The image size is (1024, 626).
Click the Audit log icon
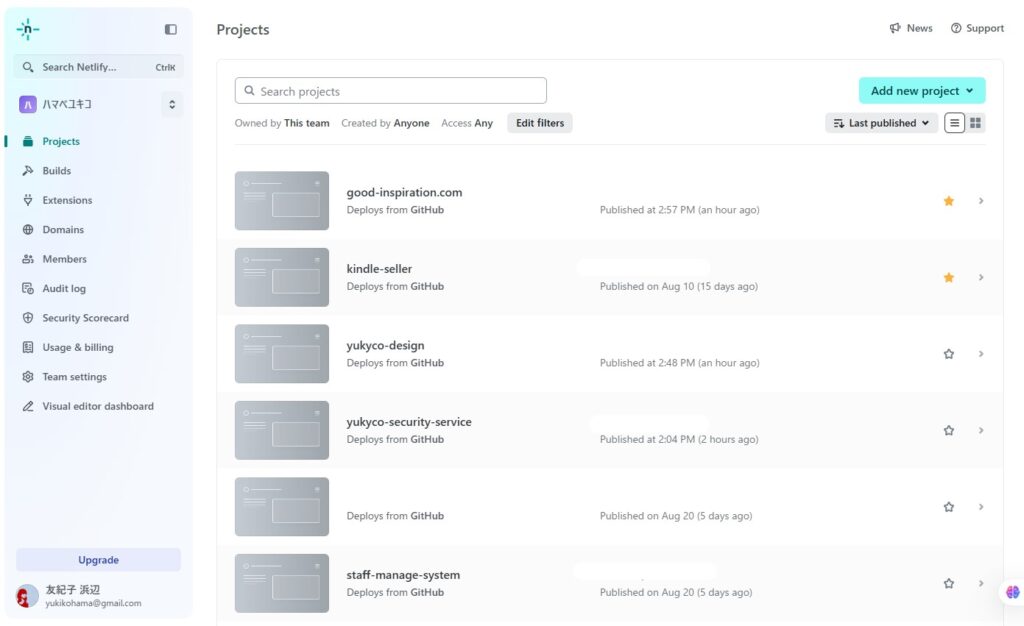[27, 289]
